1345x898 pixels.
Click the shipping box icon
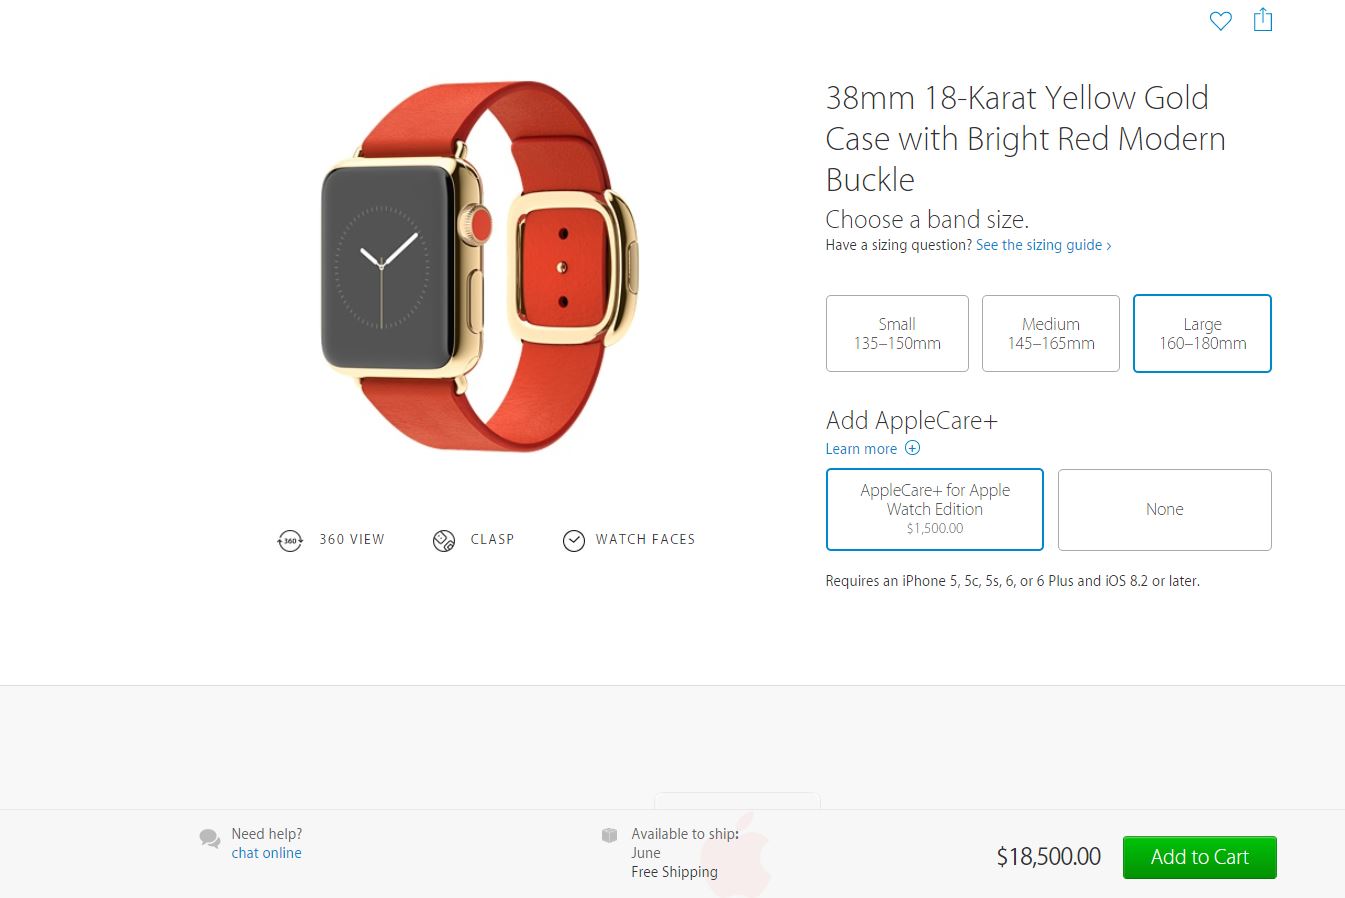(609, 834)
